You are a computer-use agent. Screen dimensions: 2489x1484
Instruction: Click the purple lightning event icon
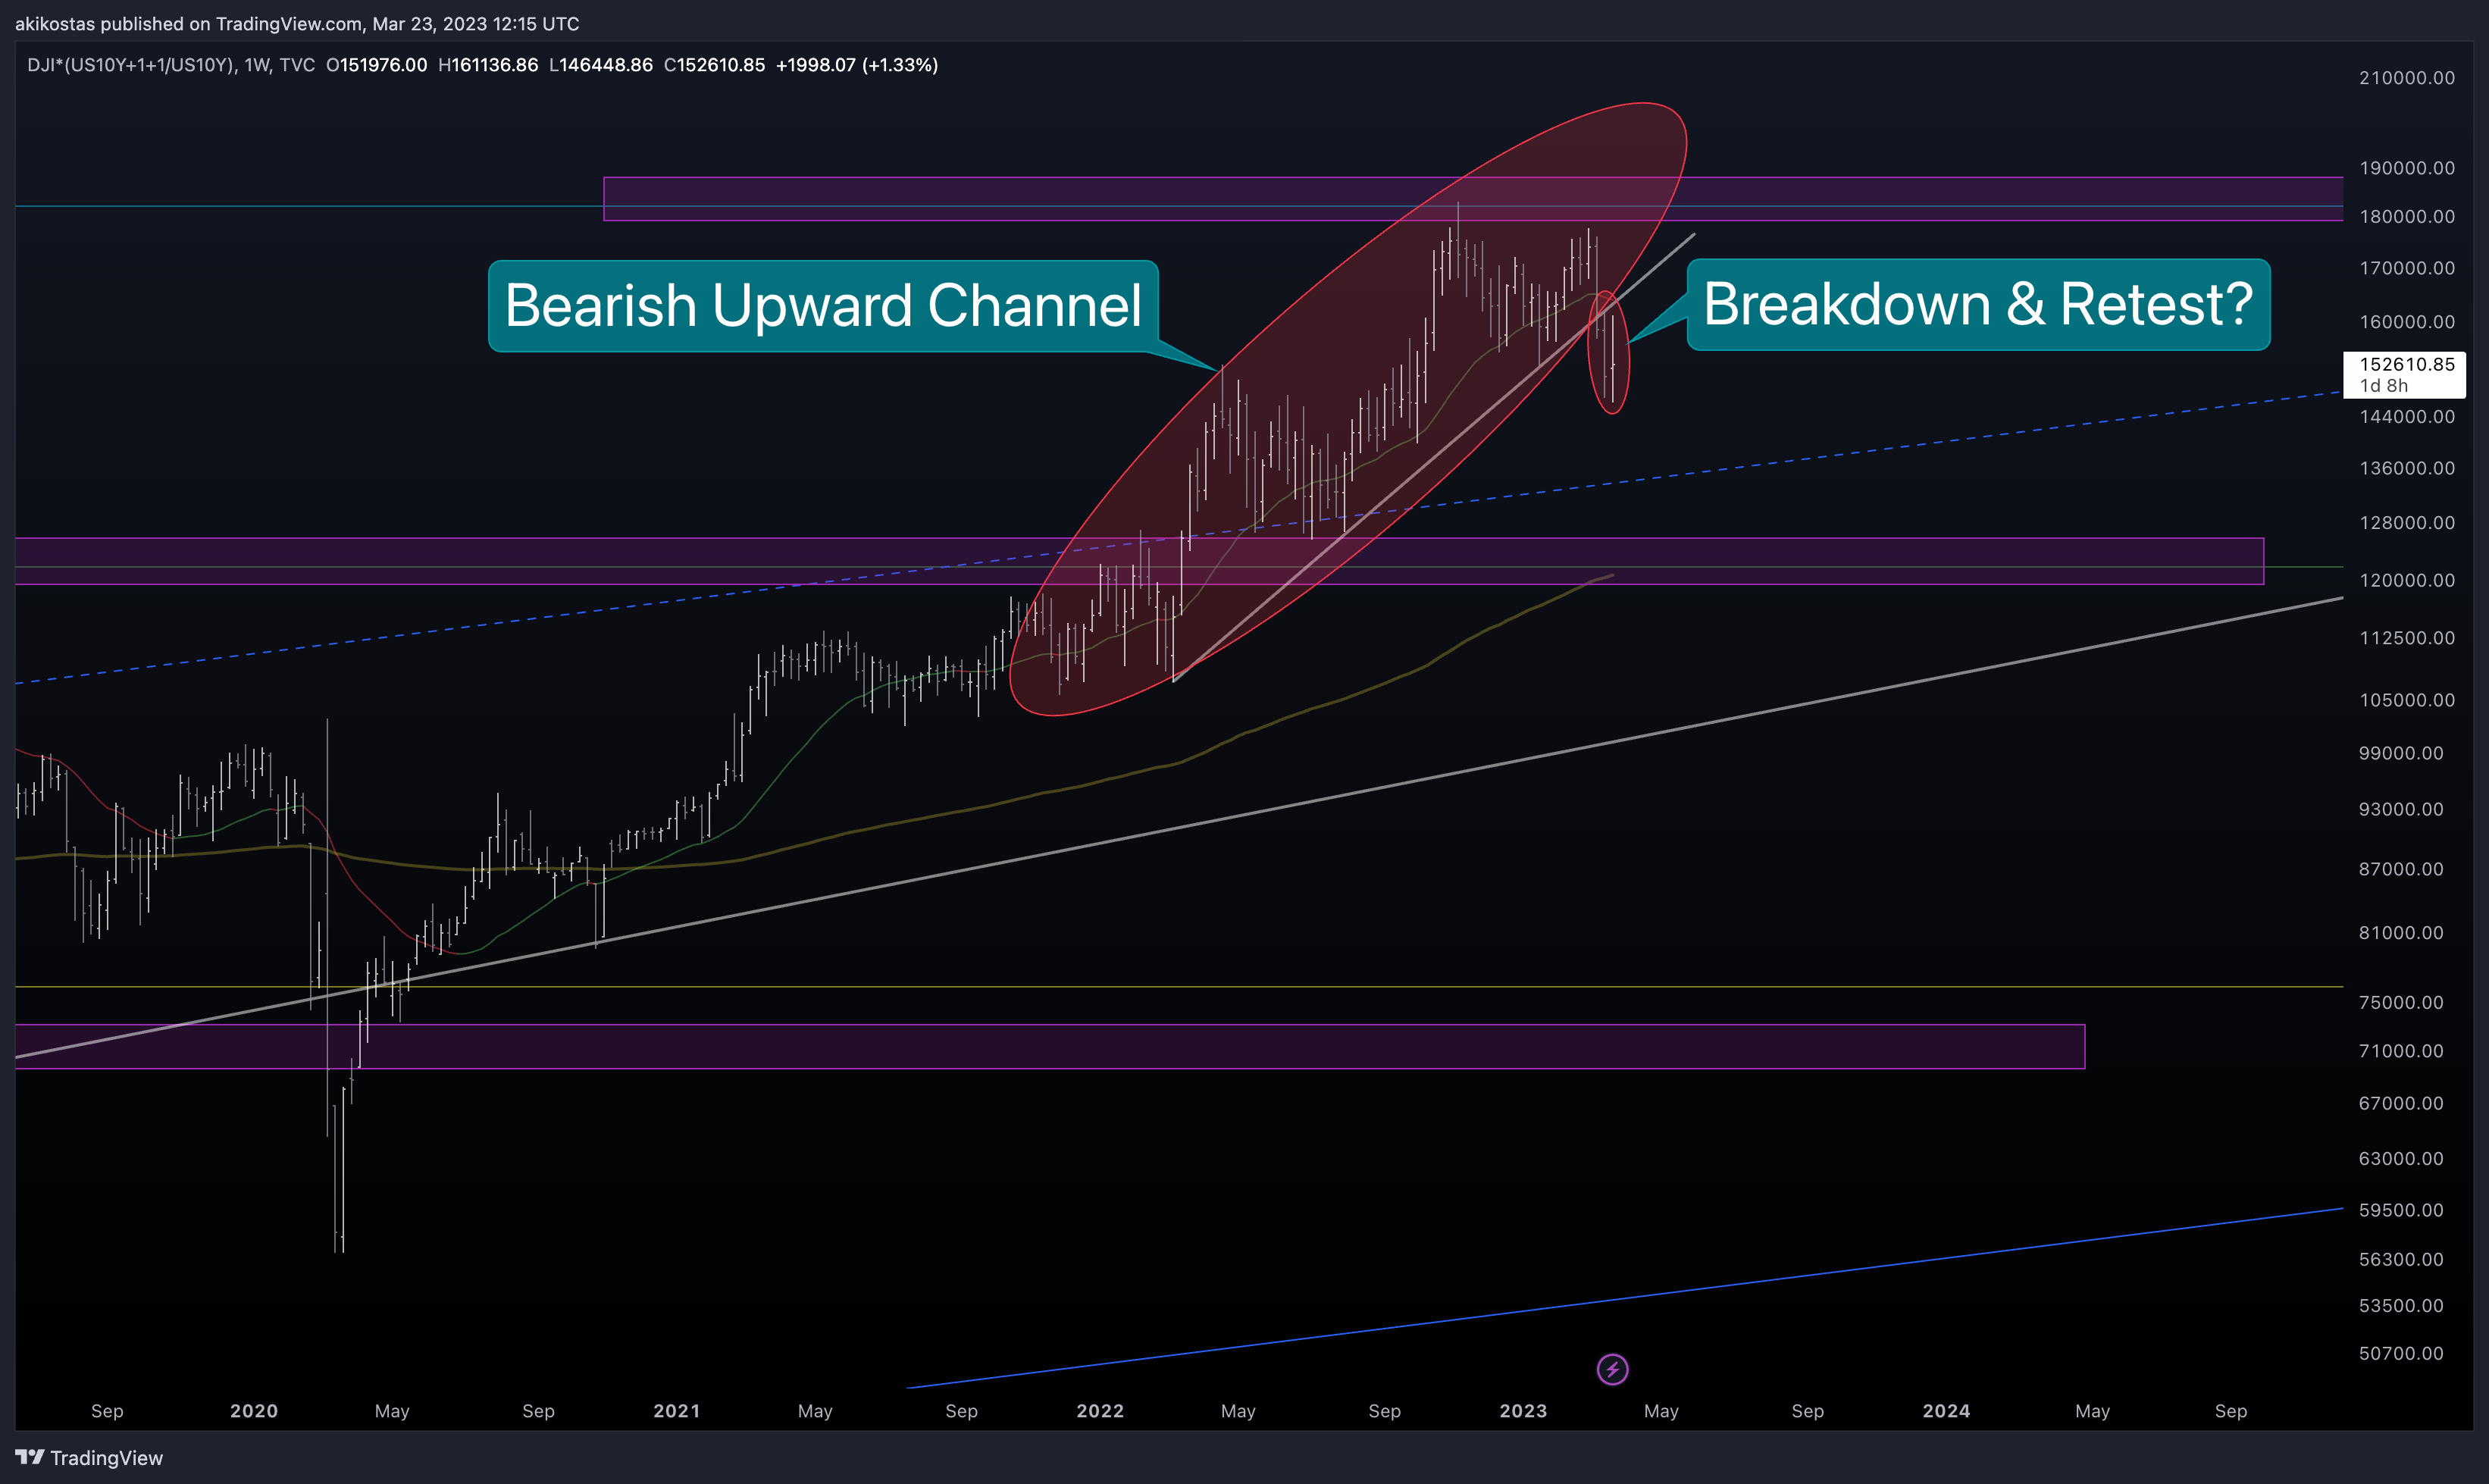(1612, 1369)
